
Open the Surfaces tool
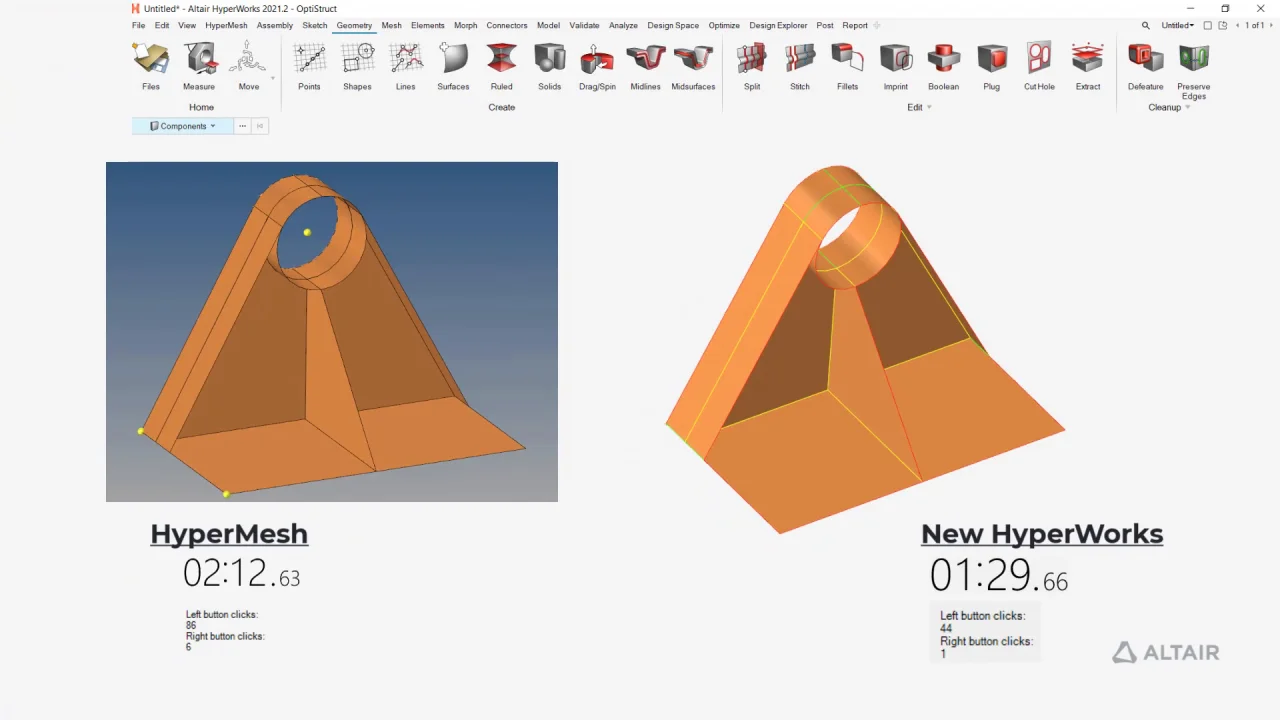coord(453,66)
